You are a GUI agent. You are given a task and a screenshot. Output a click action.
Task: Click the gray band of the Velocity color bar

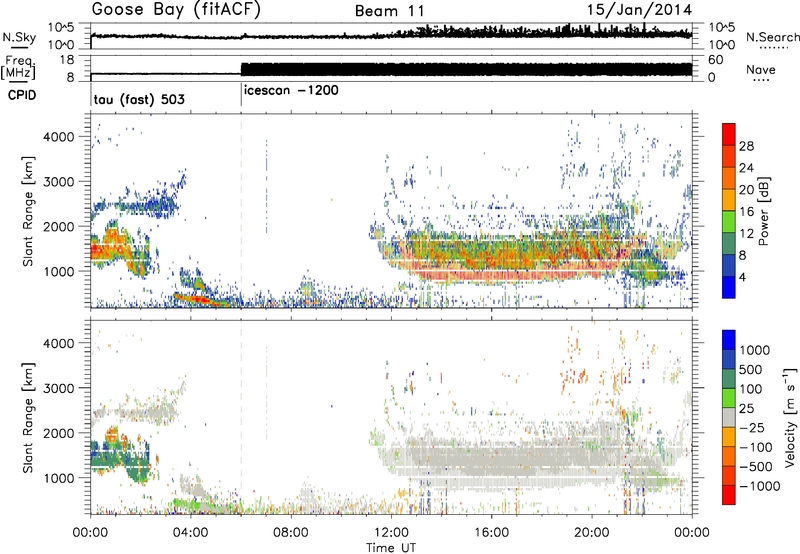click(729, 417)
